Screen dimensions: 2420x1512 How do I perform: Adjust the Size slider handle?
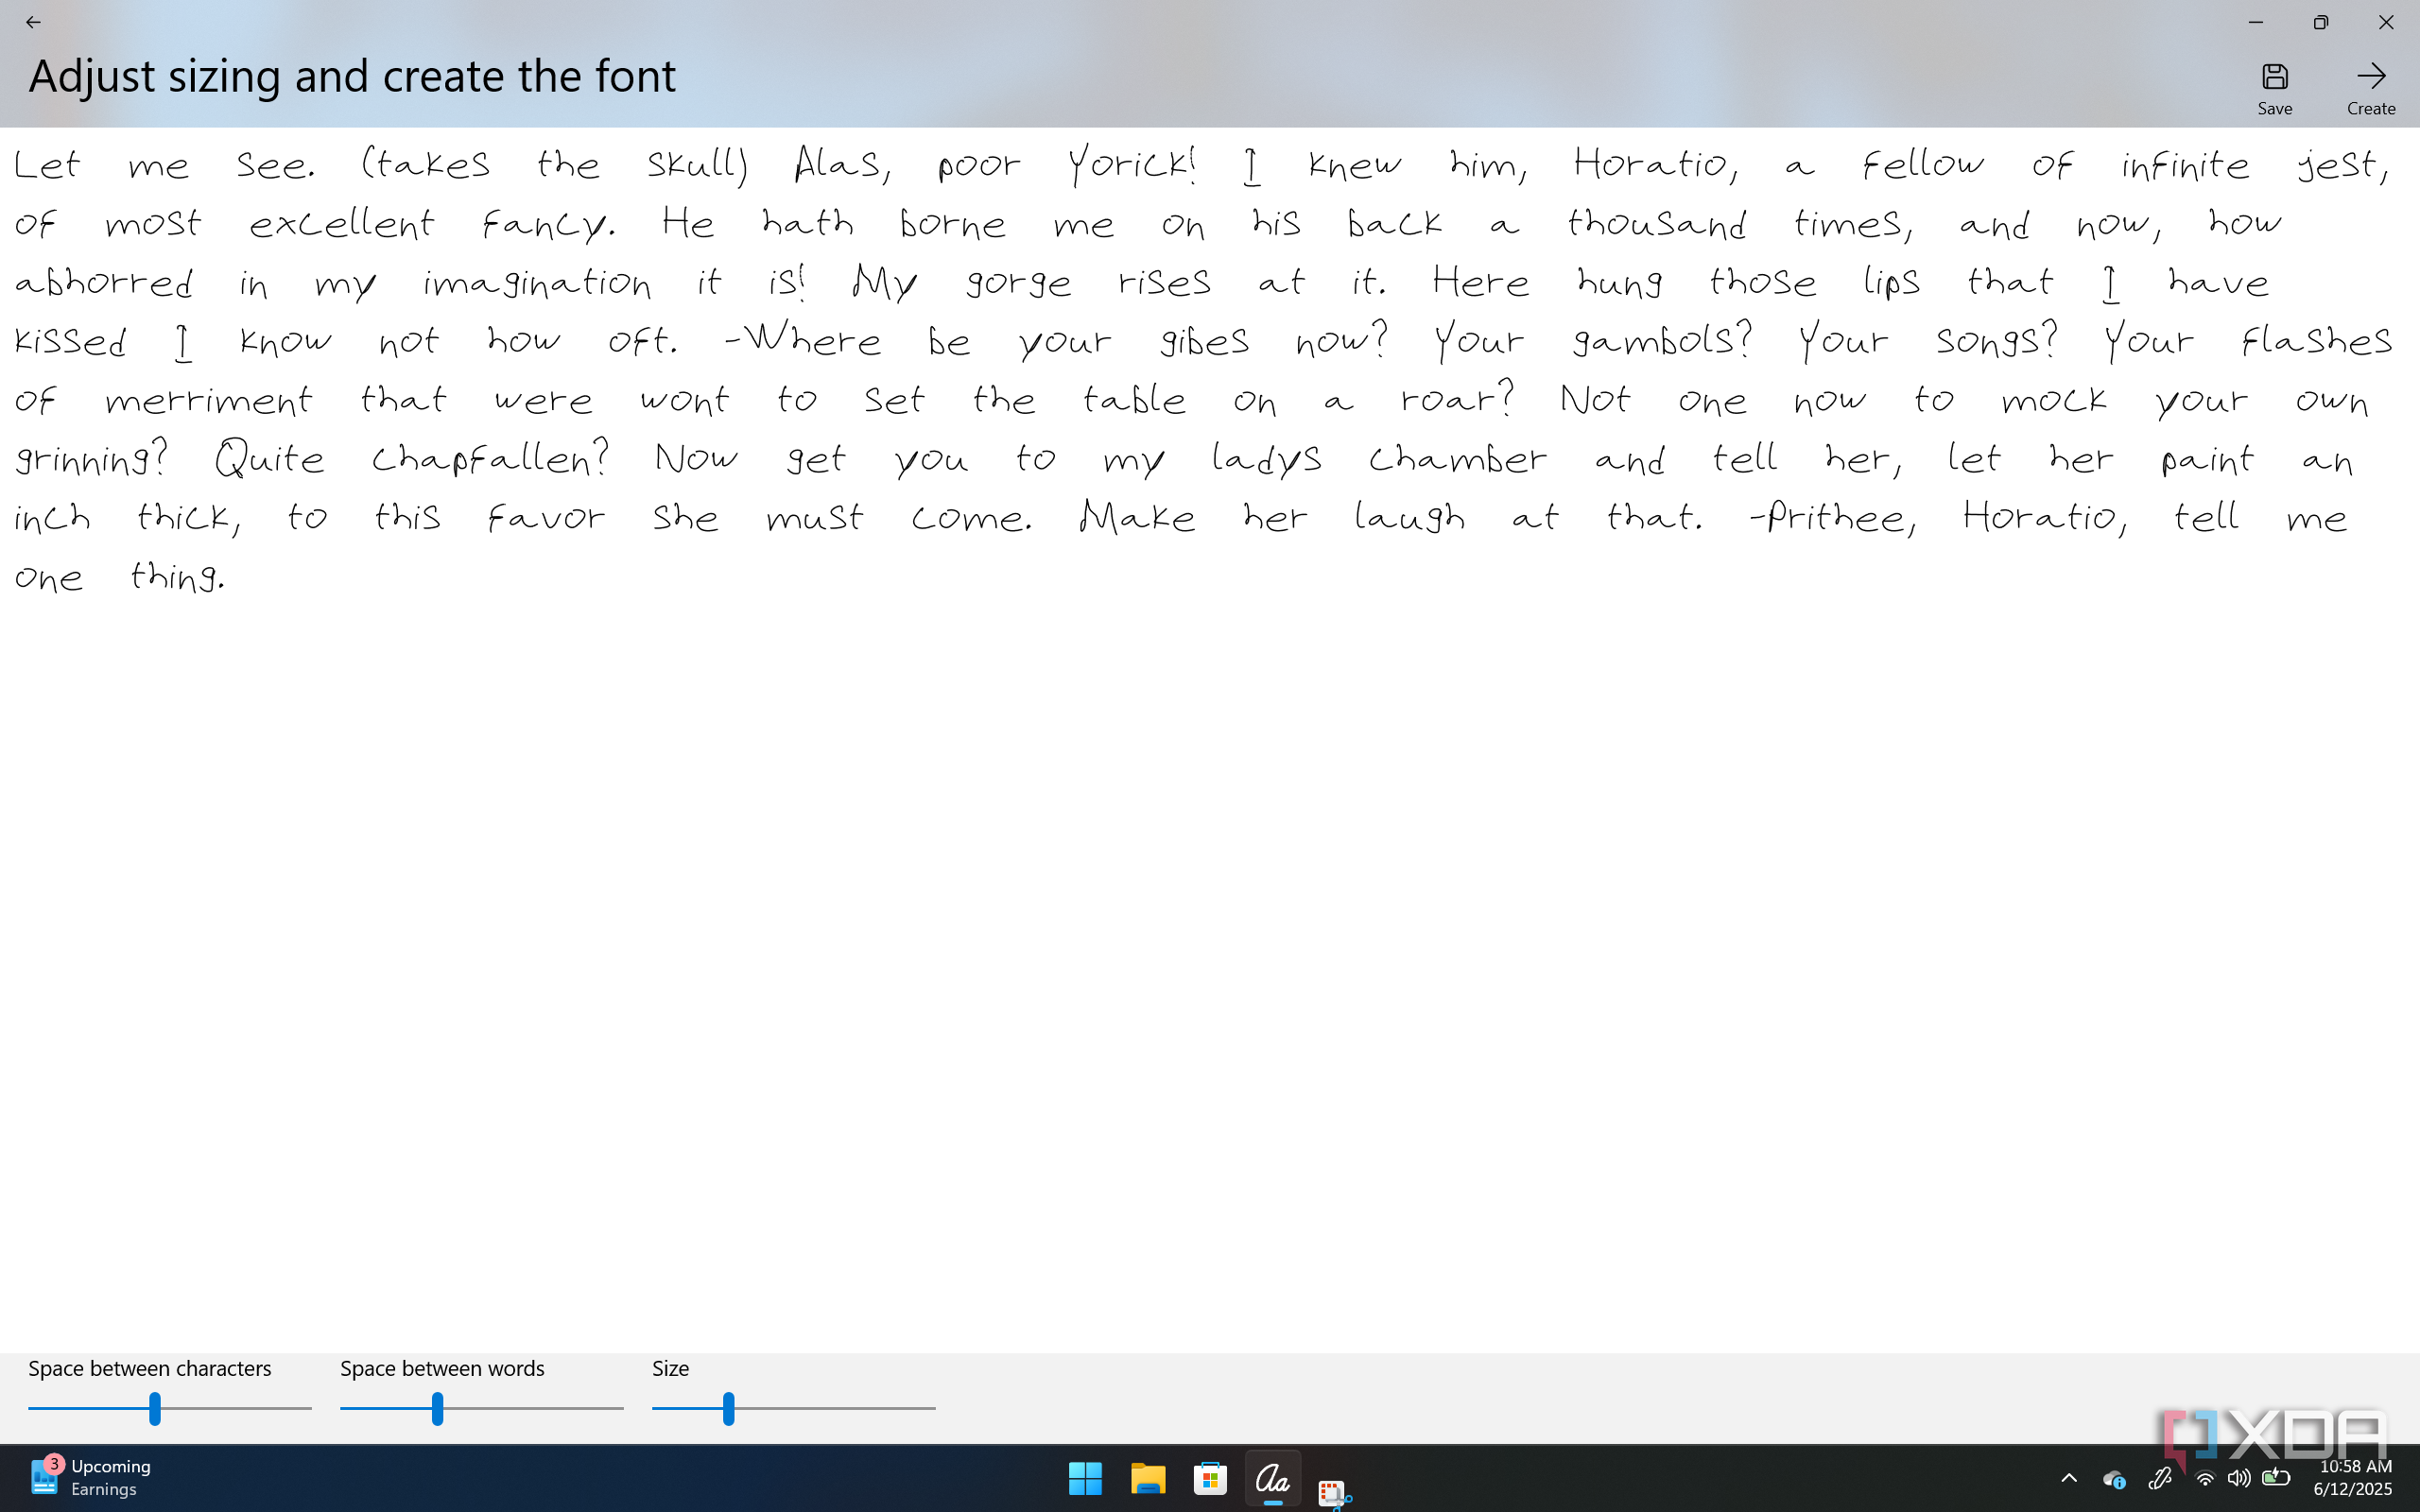pos(729,1408)
